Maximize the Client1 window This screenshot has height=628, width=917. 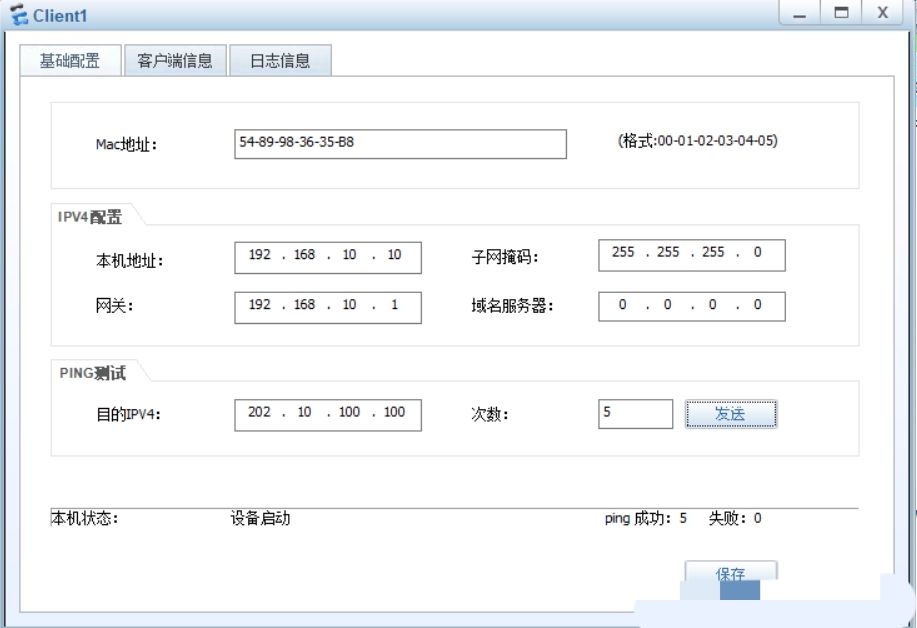point(841,13)
